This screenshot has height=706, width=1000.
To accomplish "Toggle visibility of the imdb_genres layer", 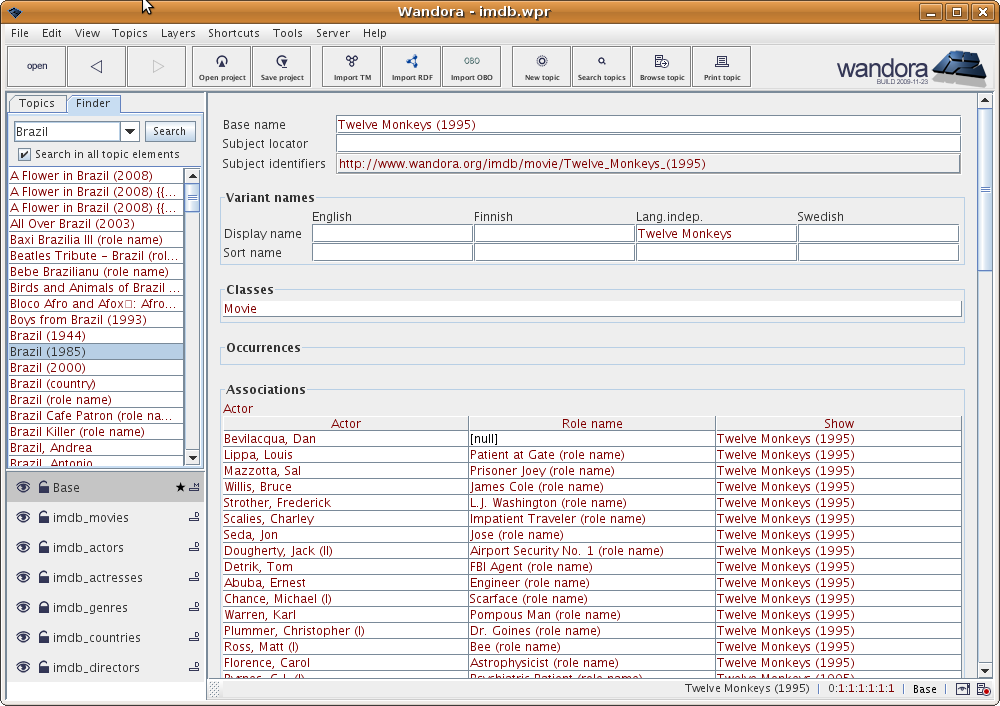I will click(24, 608).
